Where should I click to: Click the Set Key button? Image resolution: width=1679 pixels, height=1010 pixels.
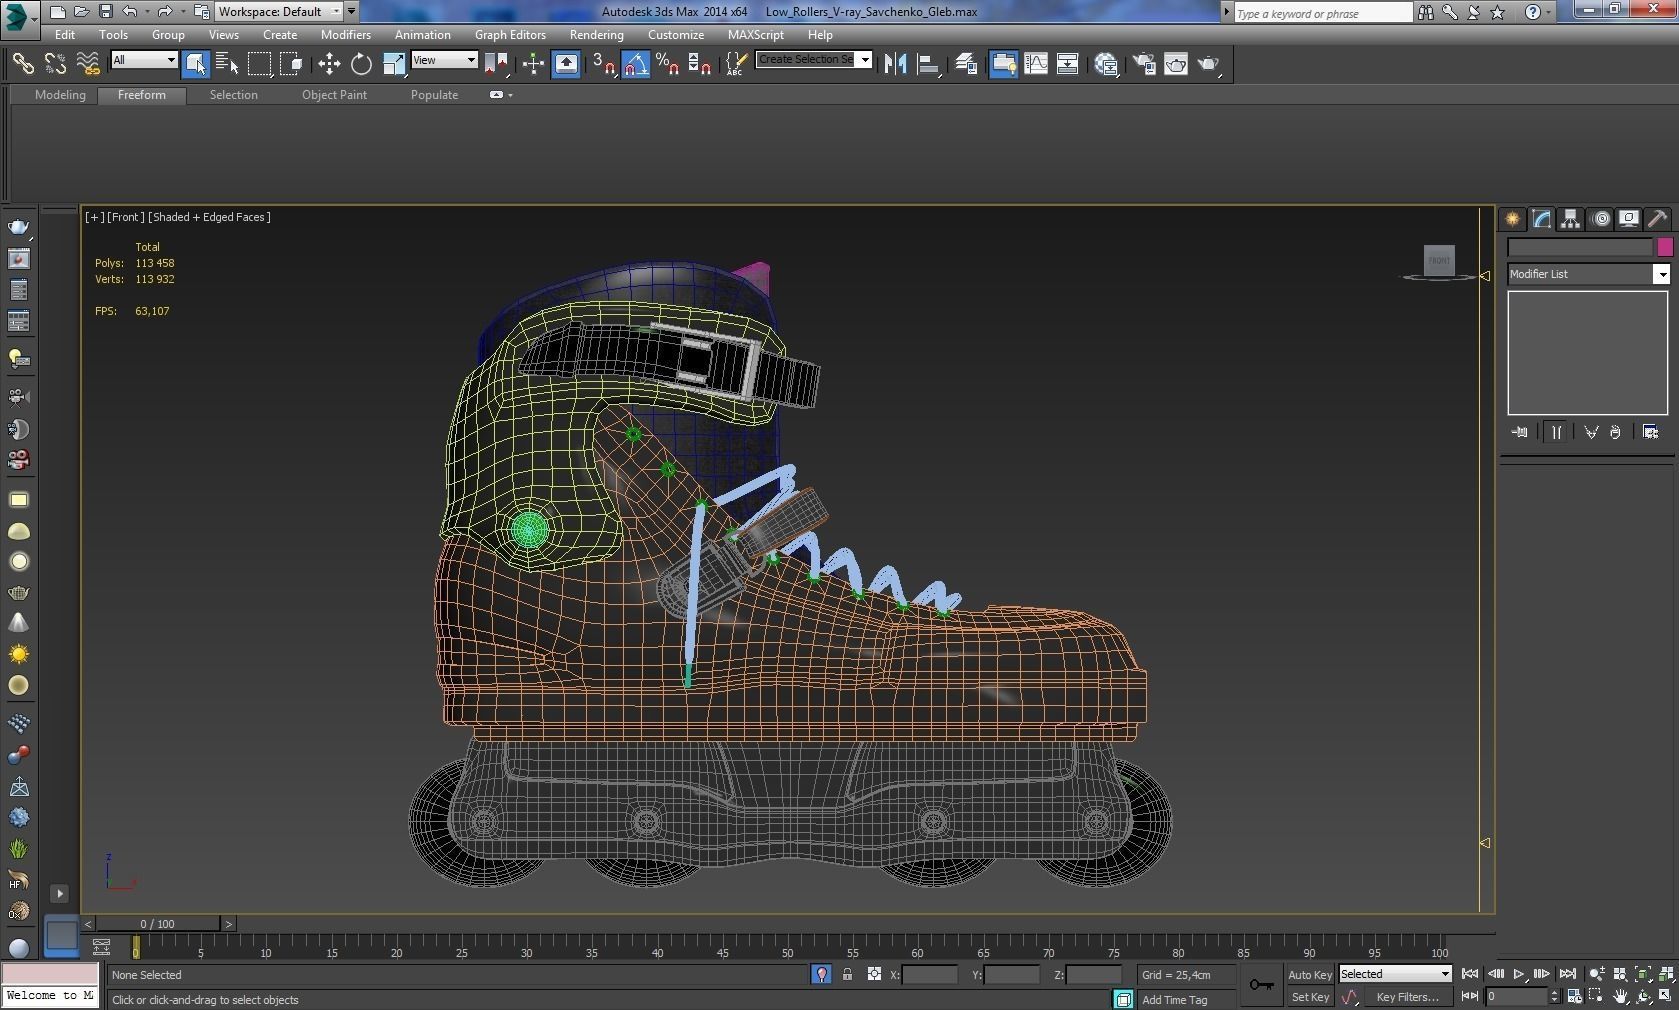tap(1310, 997)
